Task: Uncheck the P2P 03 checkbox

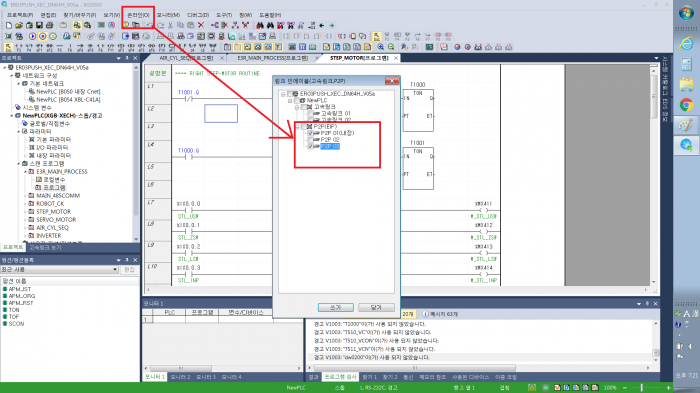Action: point(311,146)
